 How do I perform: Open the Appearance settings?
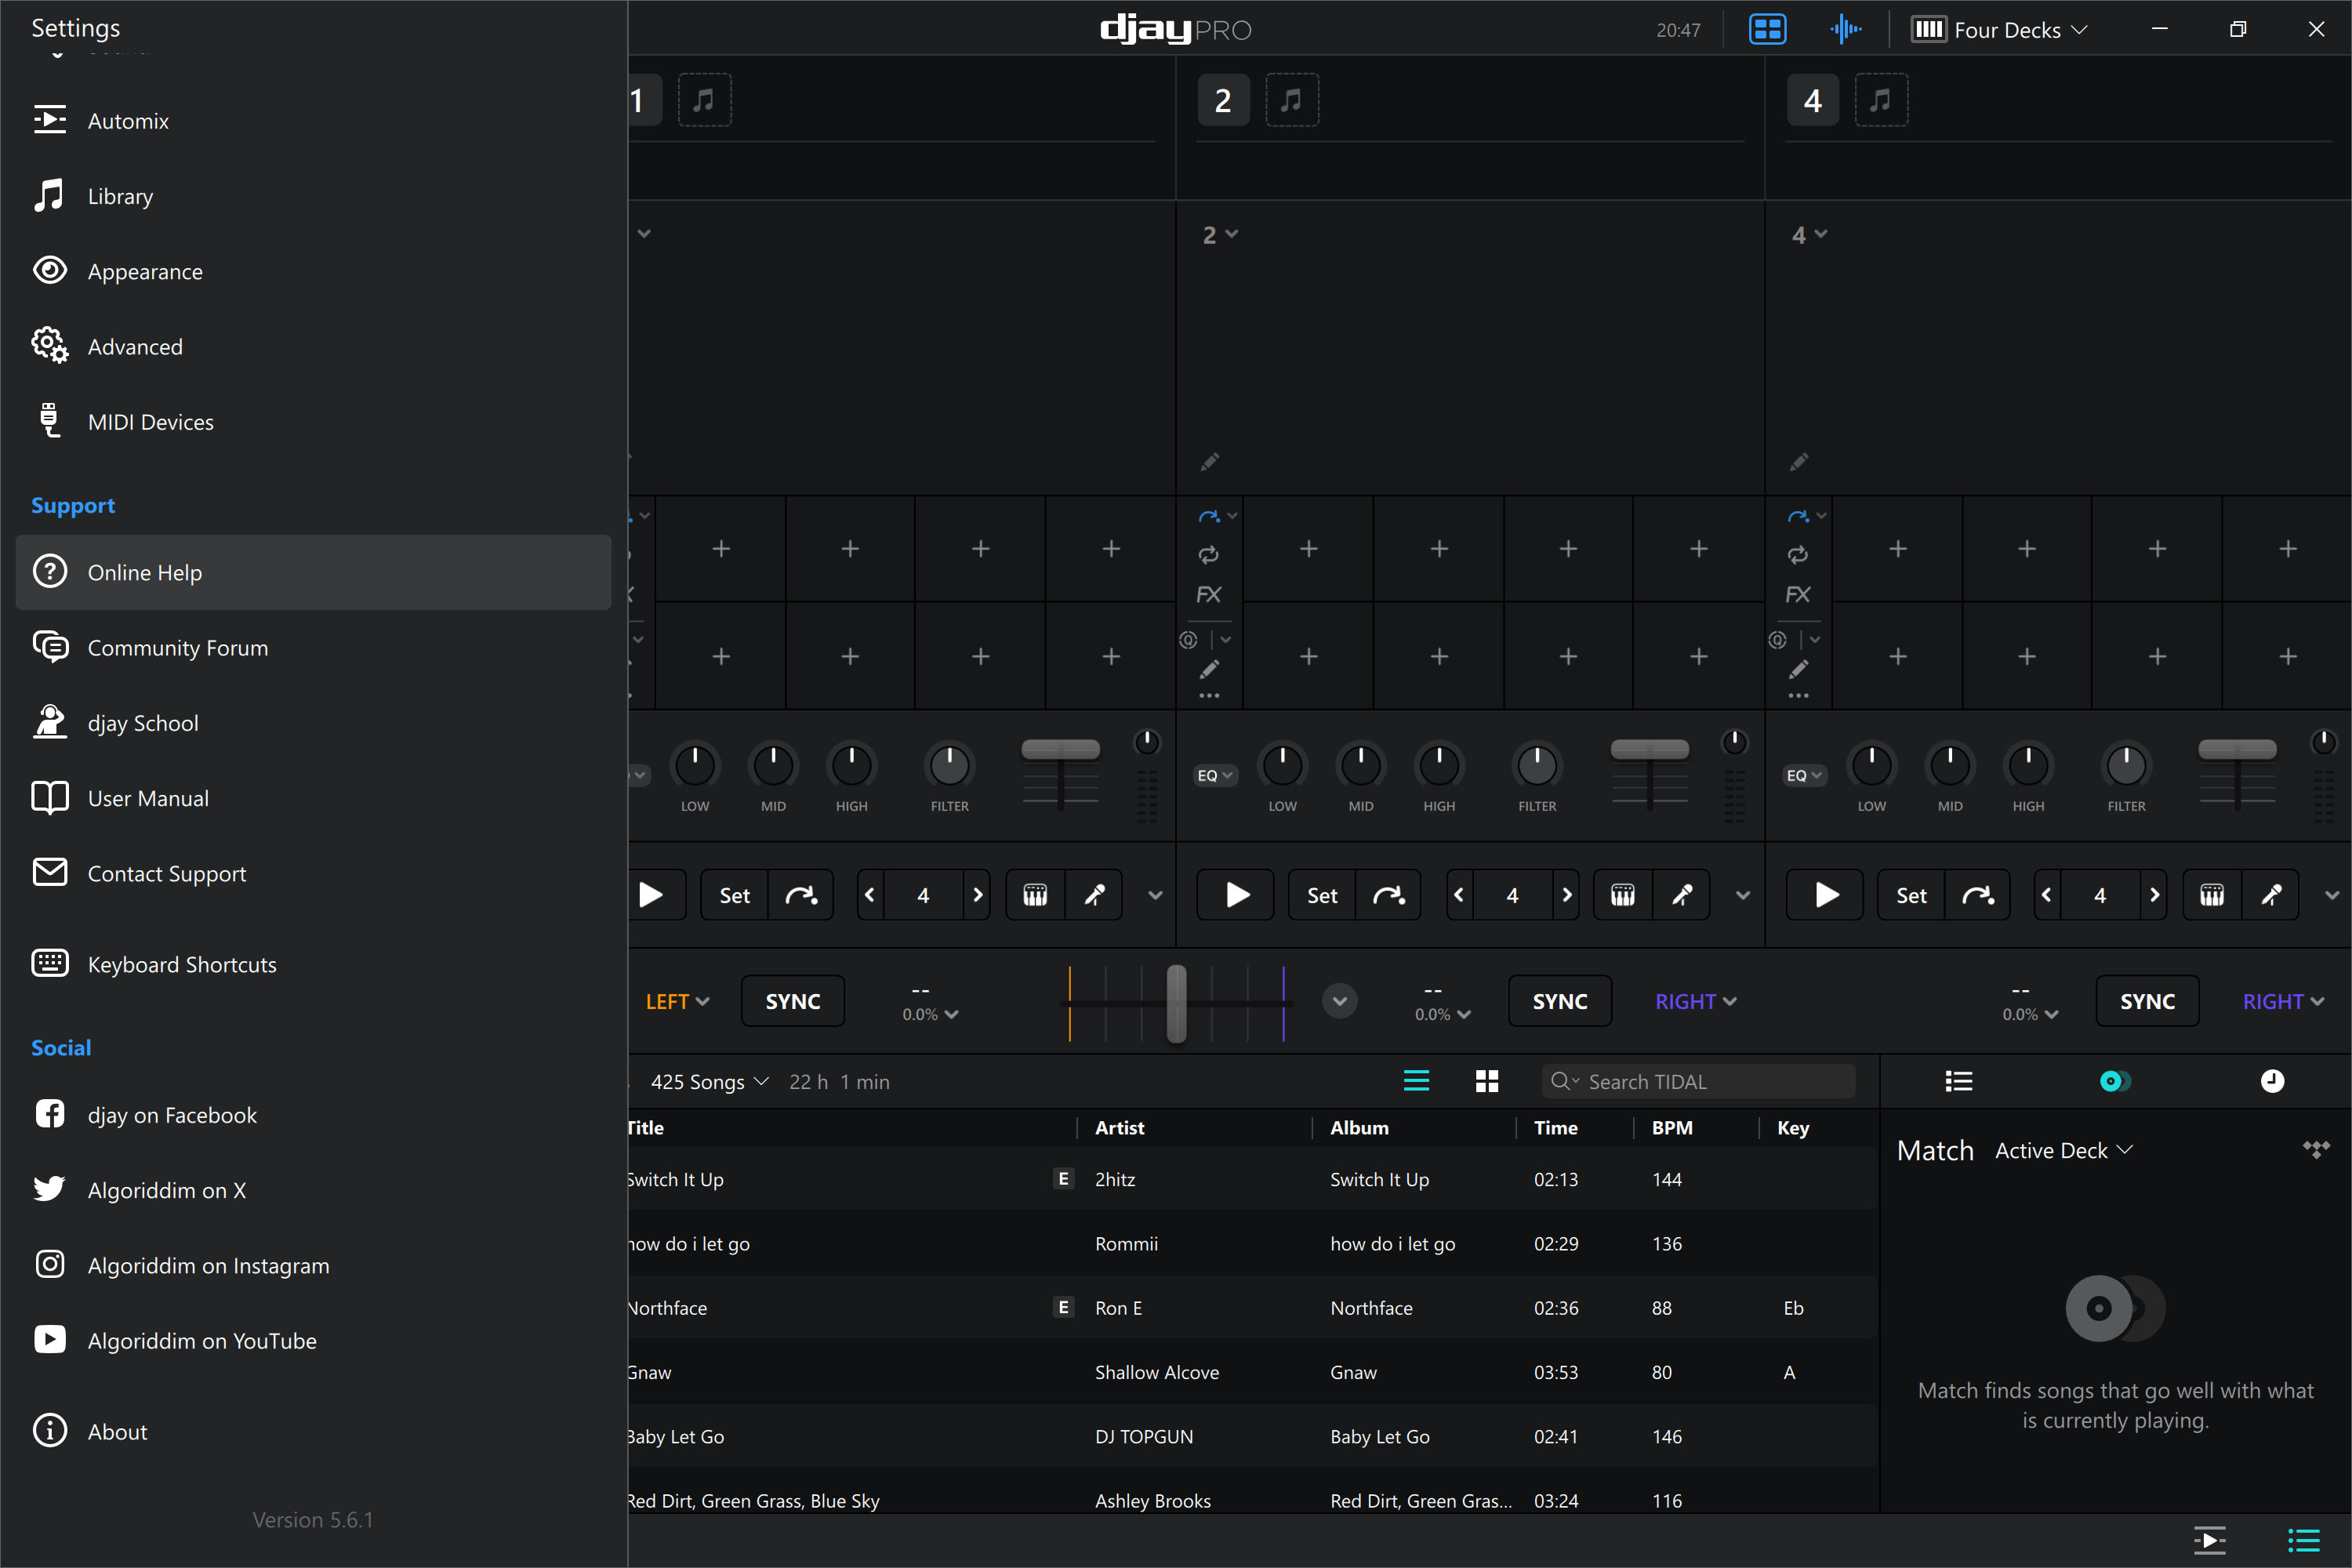[145, 272]
